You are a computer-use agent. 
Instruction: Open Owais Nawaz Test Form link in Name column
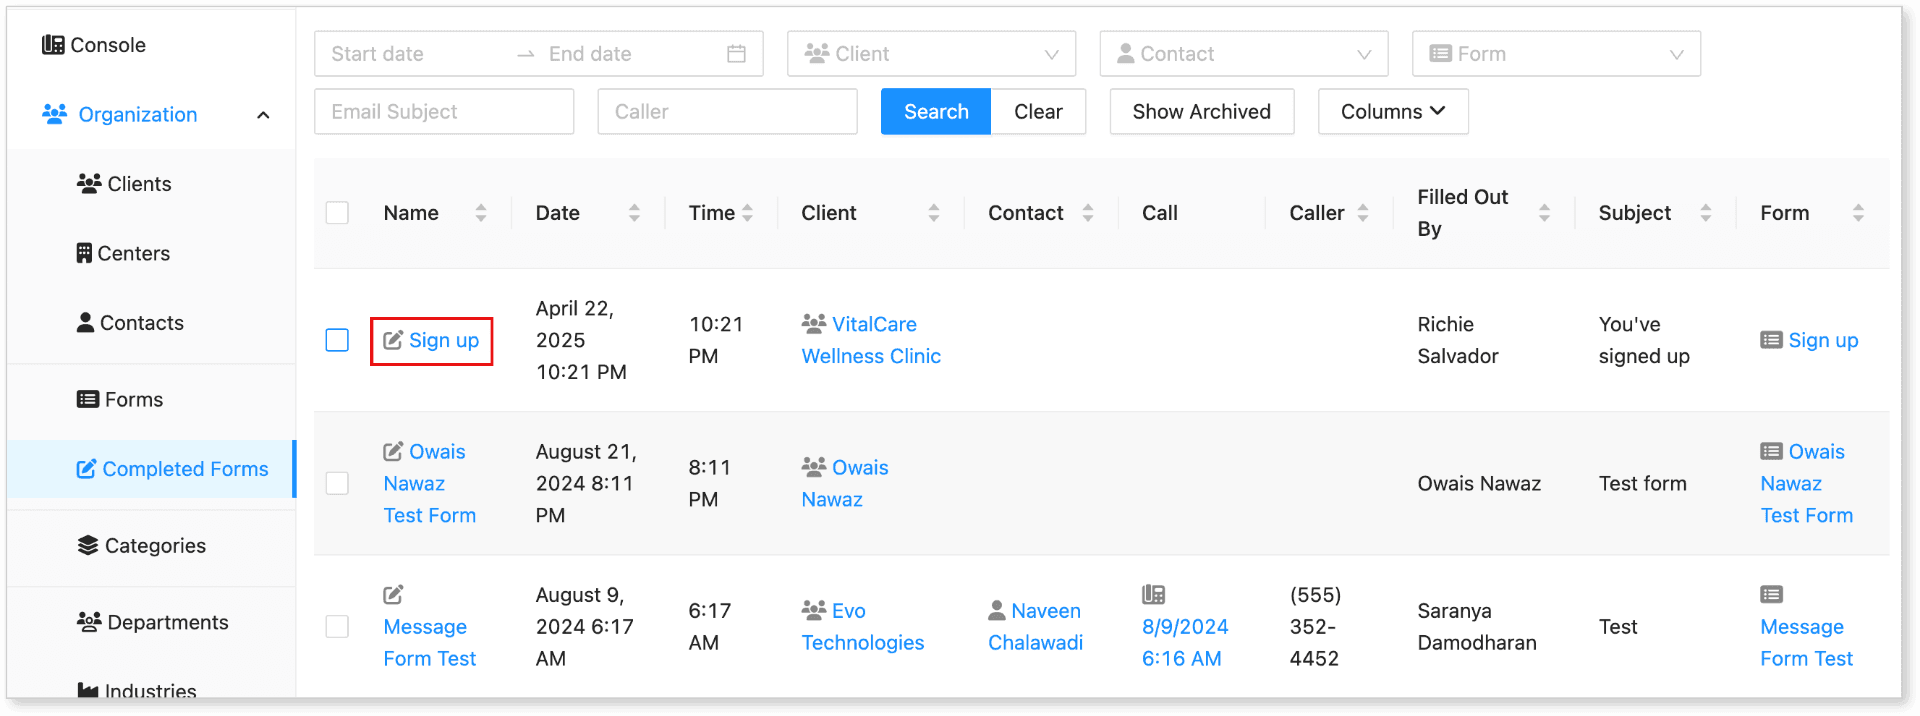430,484
